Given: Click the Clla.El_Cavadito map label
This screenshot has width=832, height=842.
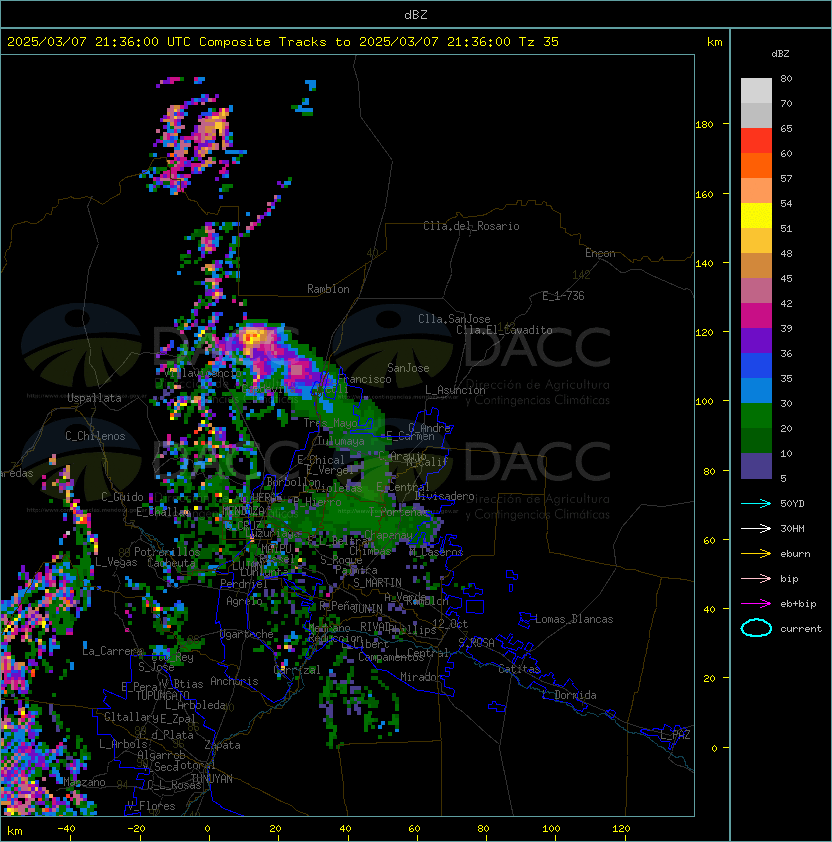Looking at the screenshot, I should [x=504, y=330].
